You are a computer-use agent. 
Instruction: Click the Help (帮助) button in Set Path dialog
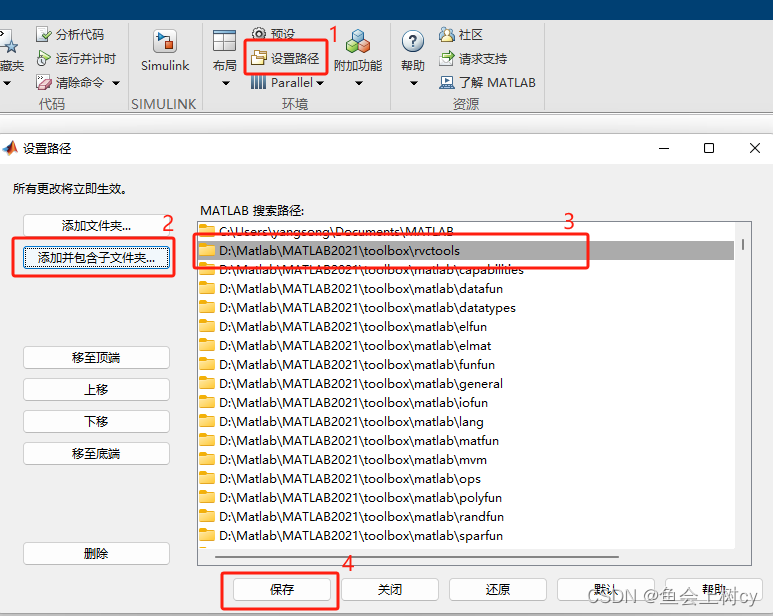tap(713, 589)
